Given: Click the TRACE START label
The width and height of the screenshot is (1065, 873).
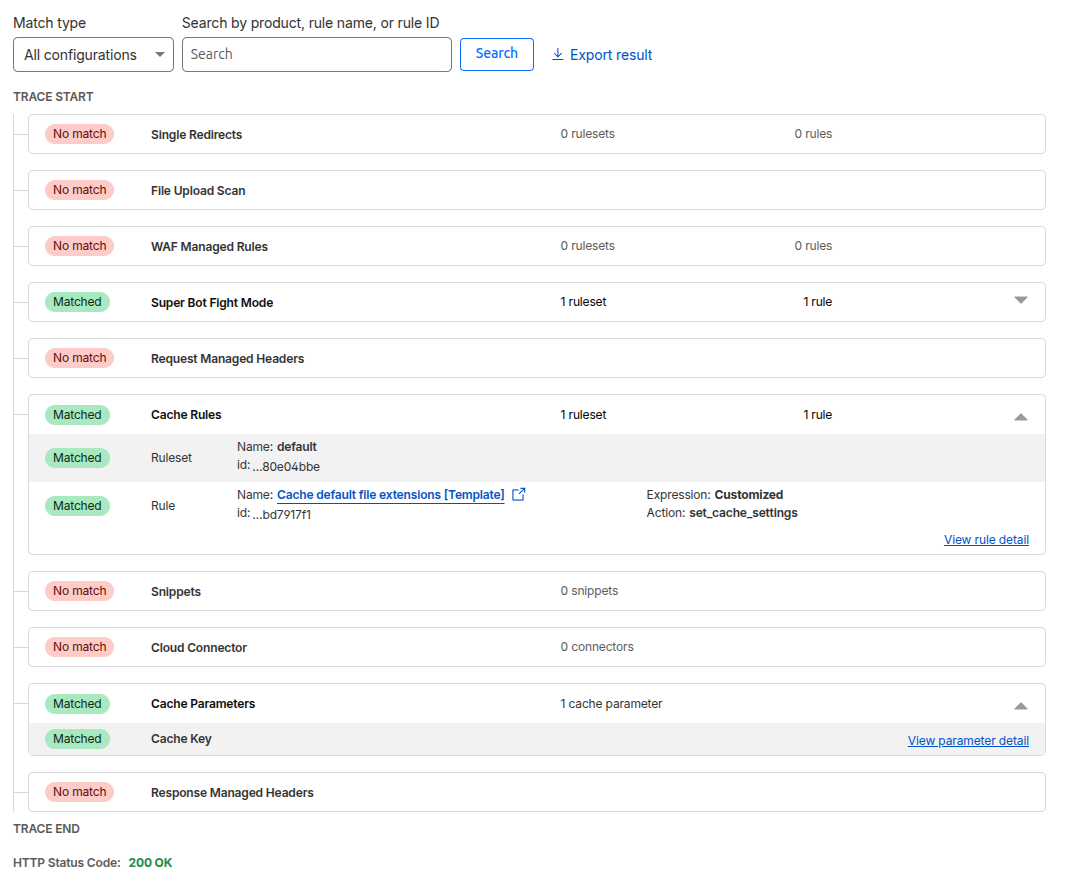Looking at the screenshot, I should [x=54, y=96].
